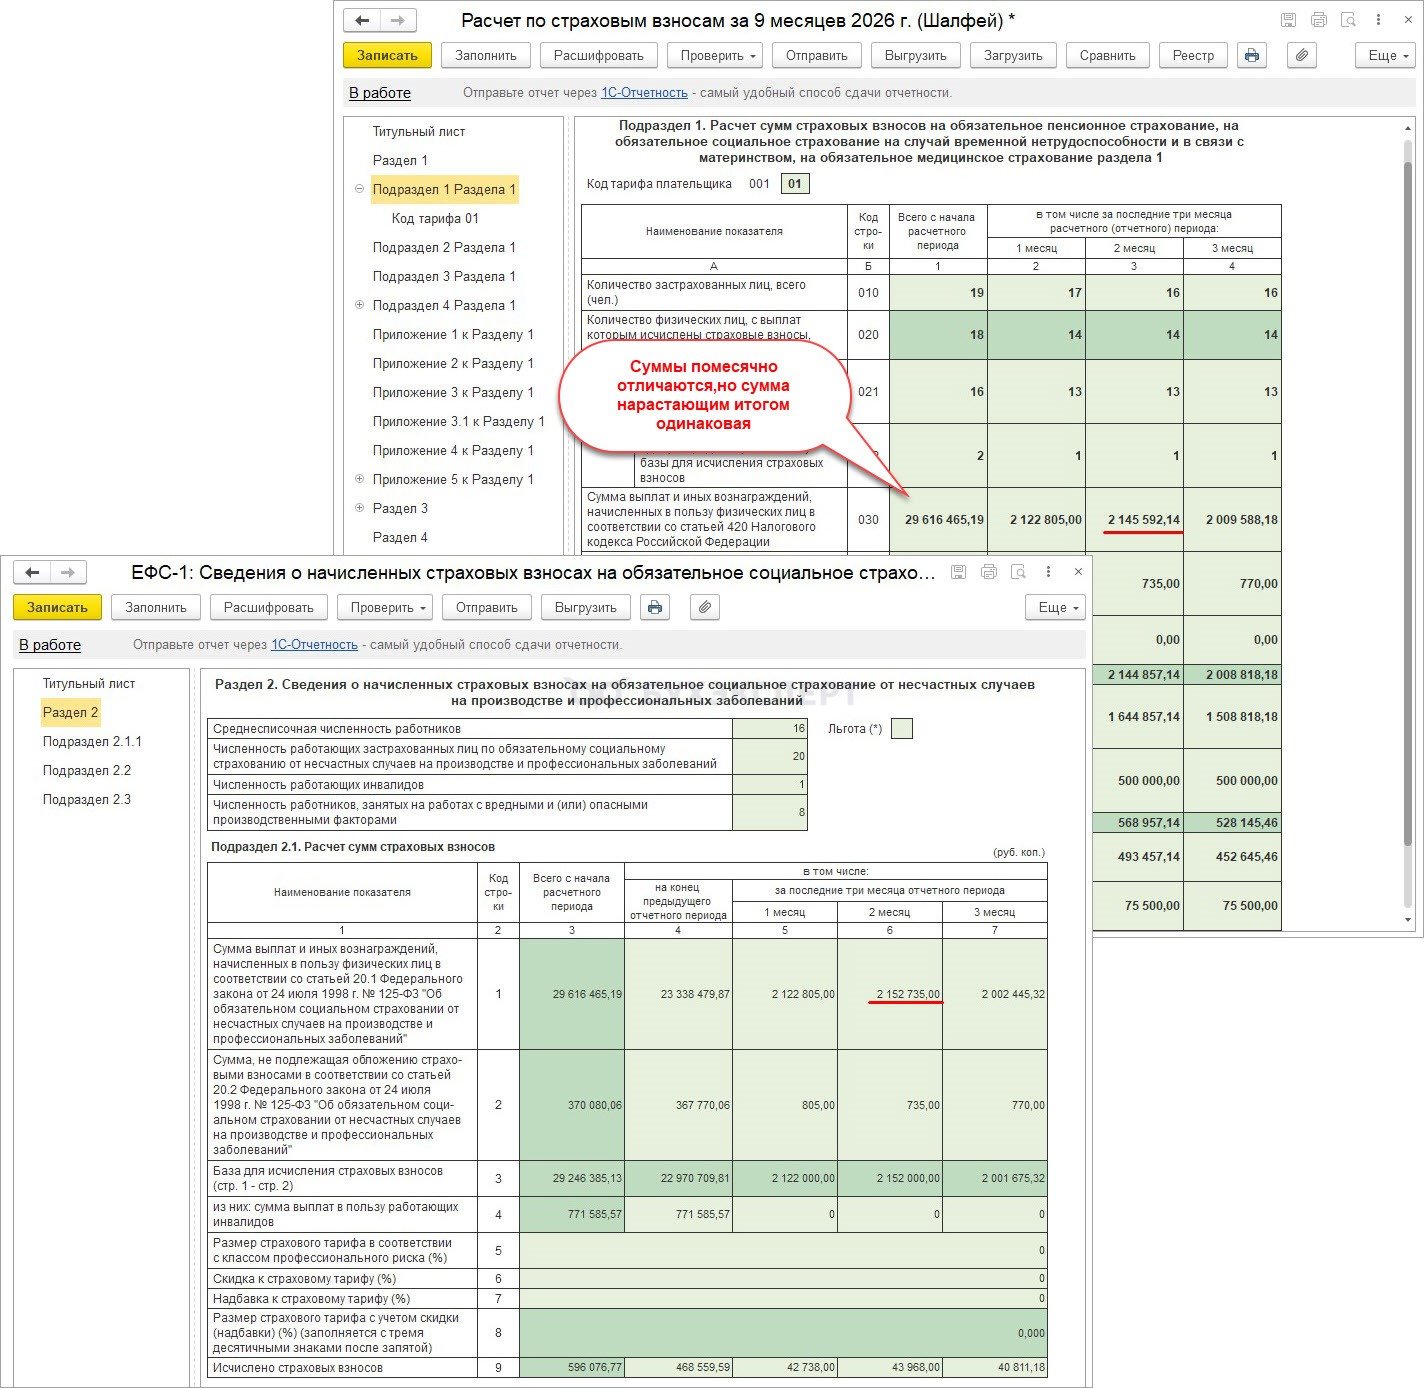The height and width of the screenshot is (1388, 1424).
Task: Click Выгрузить in the ЕФС-1 window
Action: pyautogui.click(x=586, y=607)
